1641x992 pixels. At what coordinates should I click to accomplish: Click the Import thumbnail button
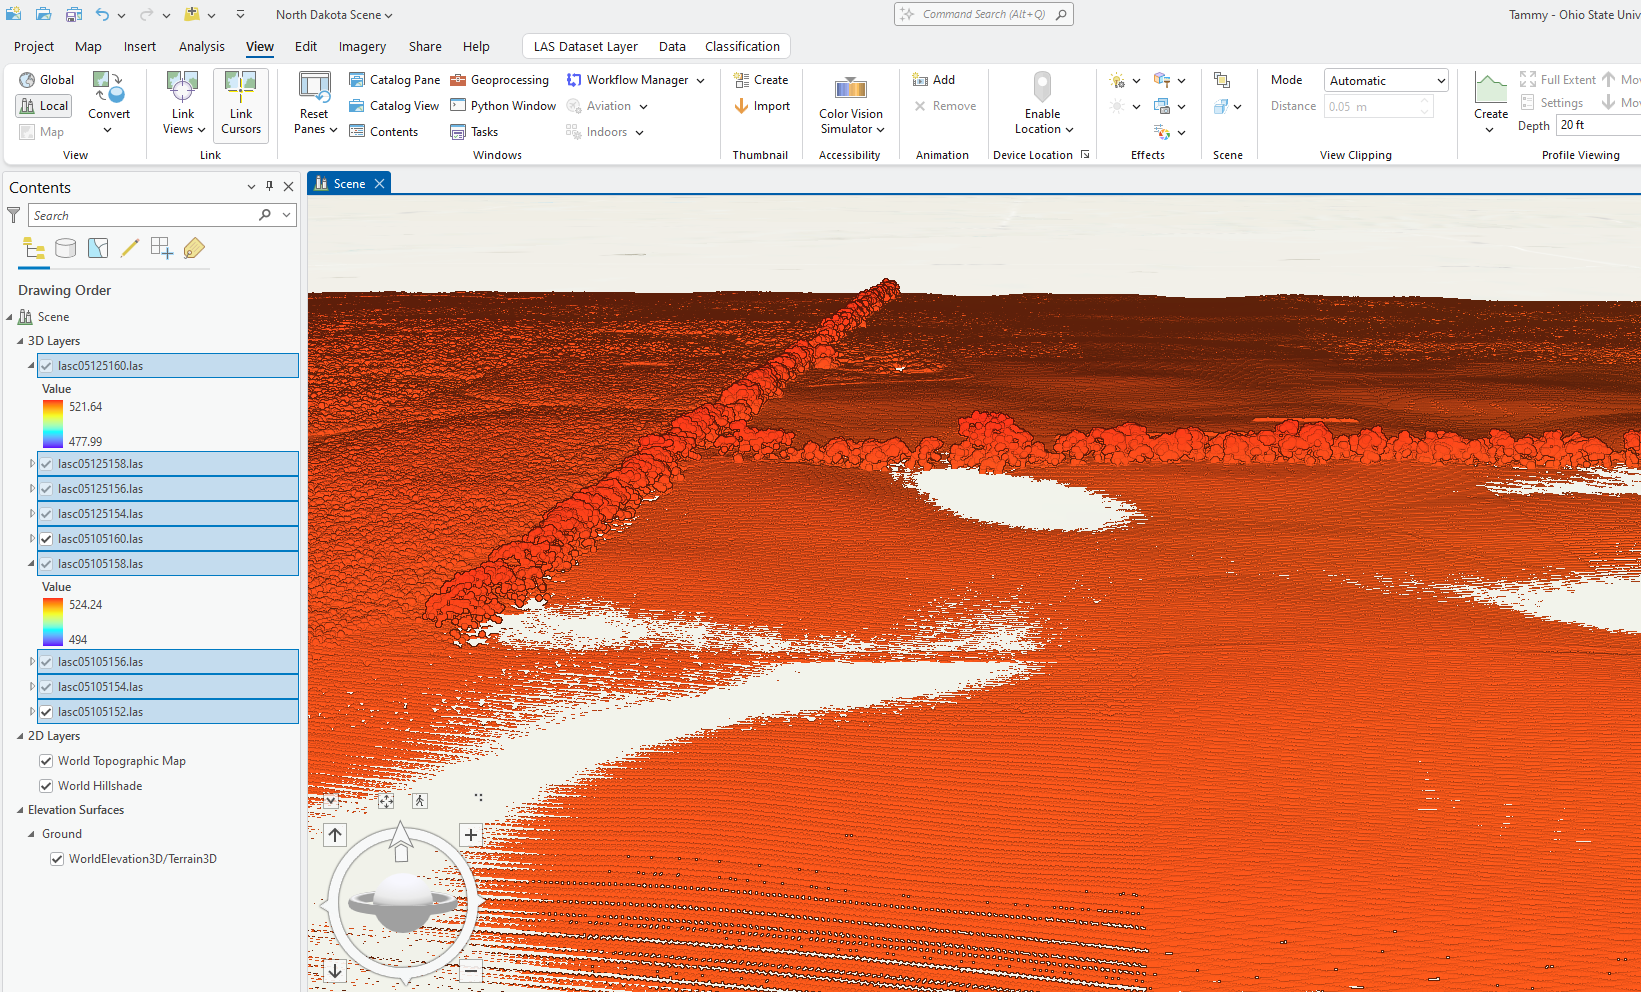point(762,106)
